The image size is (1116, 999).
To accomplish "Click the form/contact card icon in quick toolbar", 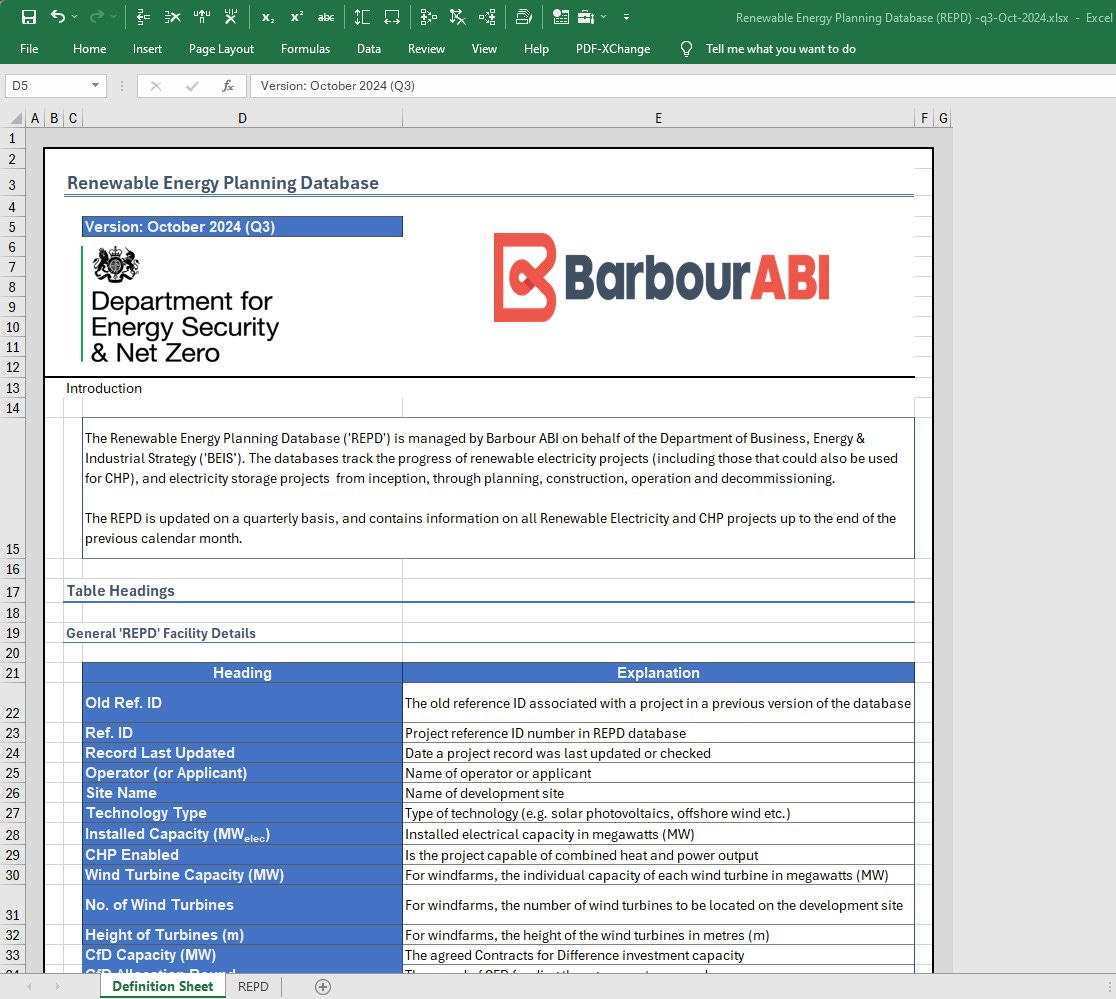I will coord(561,17).
